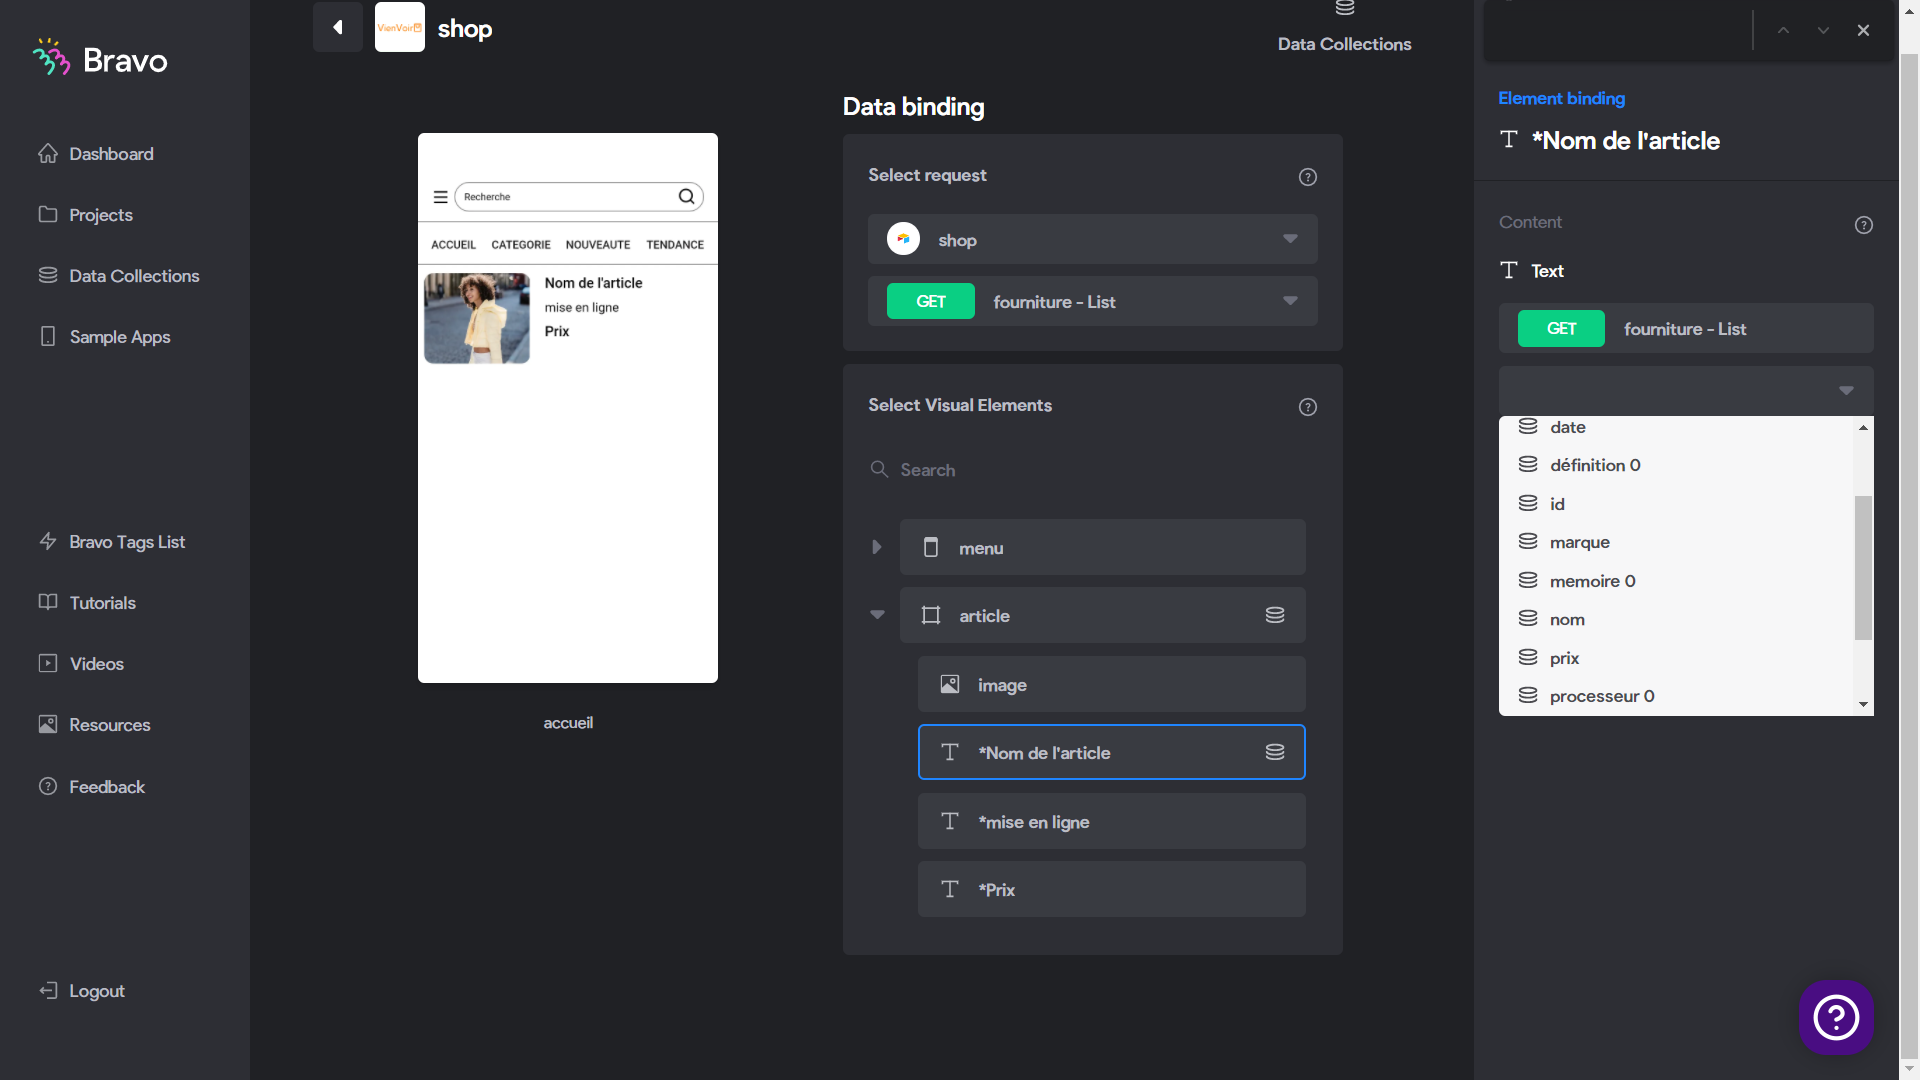Open the purple help chat bubble
1920x1080 pixels.
click(1836, 1017)
